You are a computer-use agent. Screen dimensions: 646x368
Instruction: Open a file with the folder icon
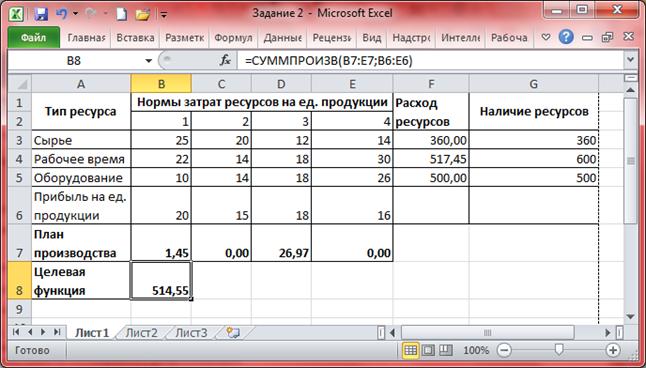point(143,15)
